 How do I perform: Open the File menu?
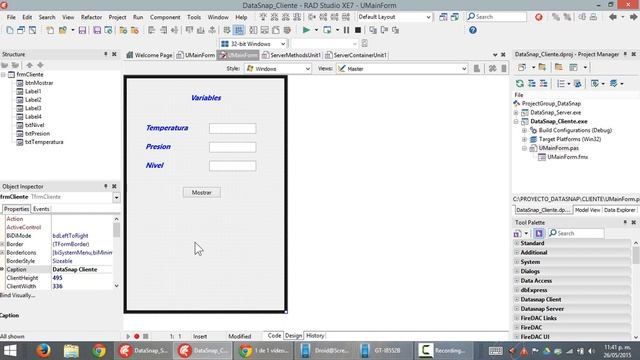pyautogui.click(x=11, y=17)
